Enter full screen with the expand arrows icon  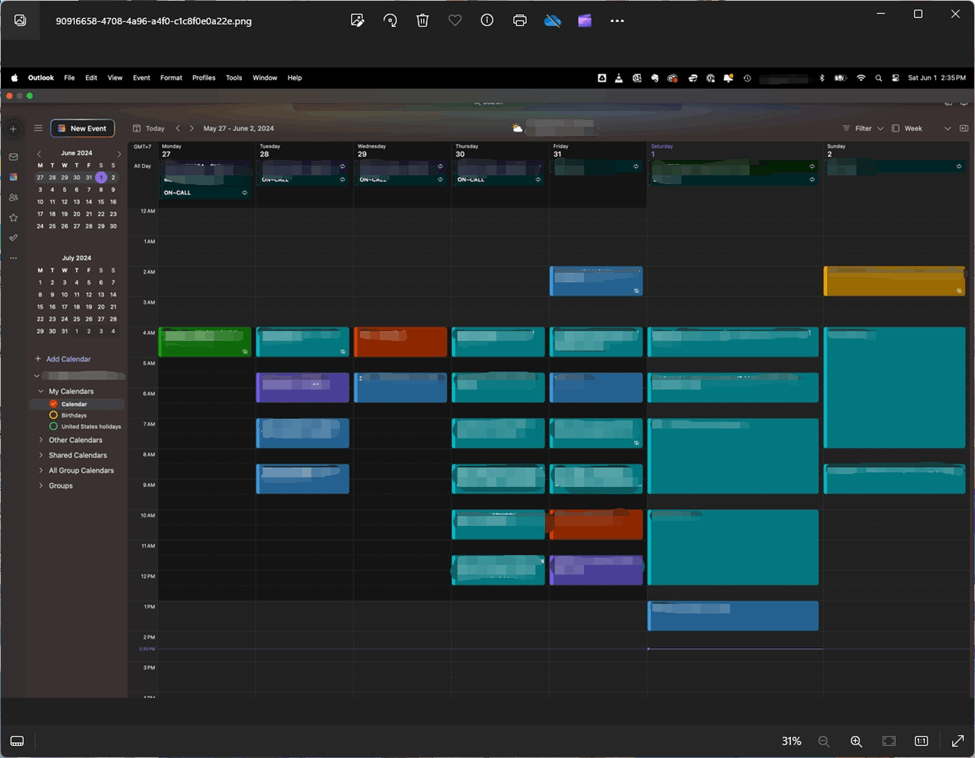[958, 741]
